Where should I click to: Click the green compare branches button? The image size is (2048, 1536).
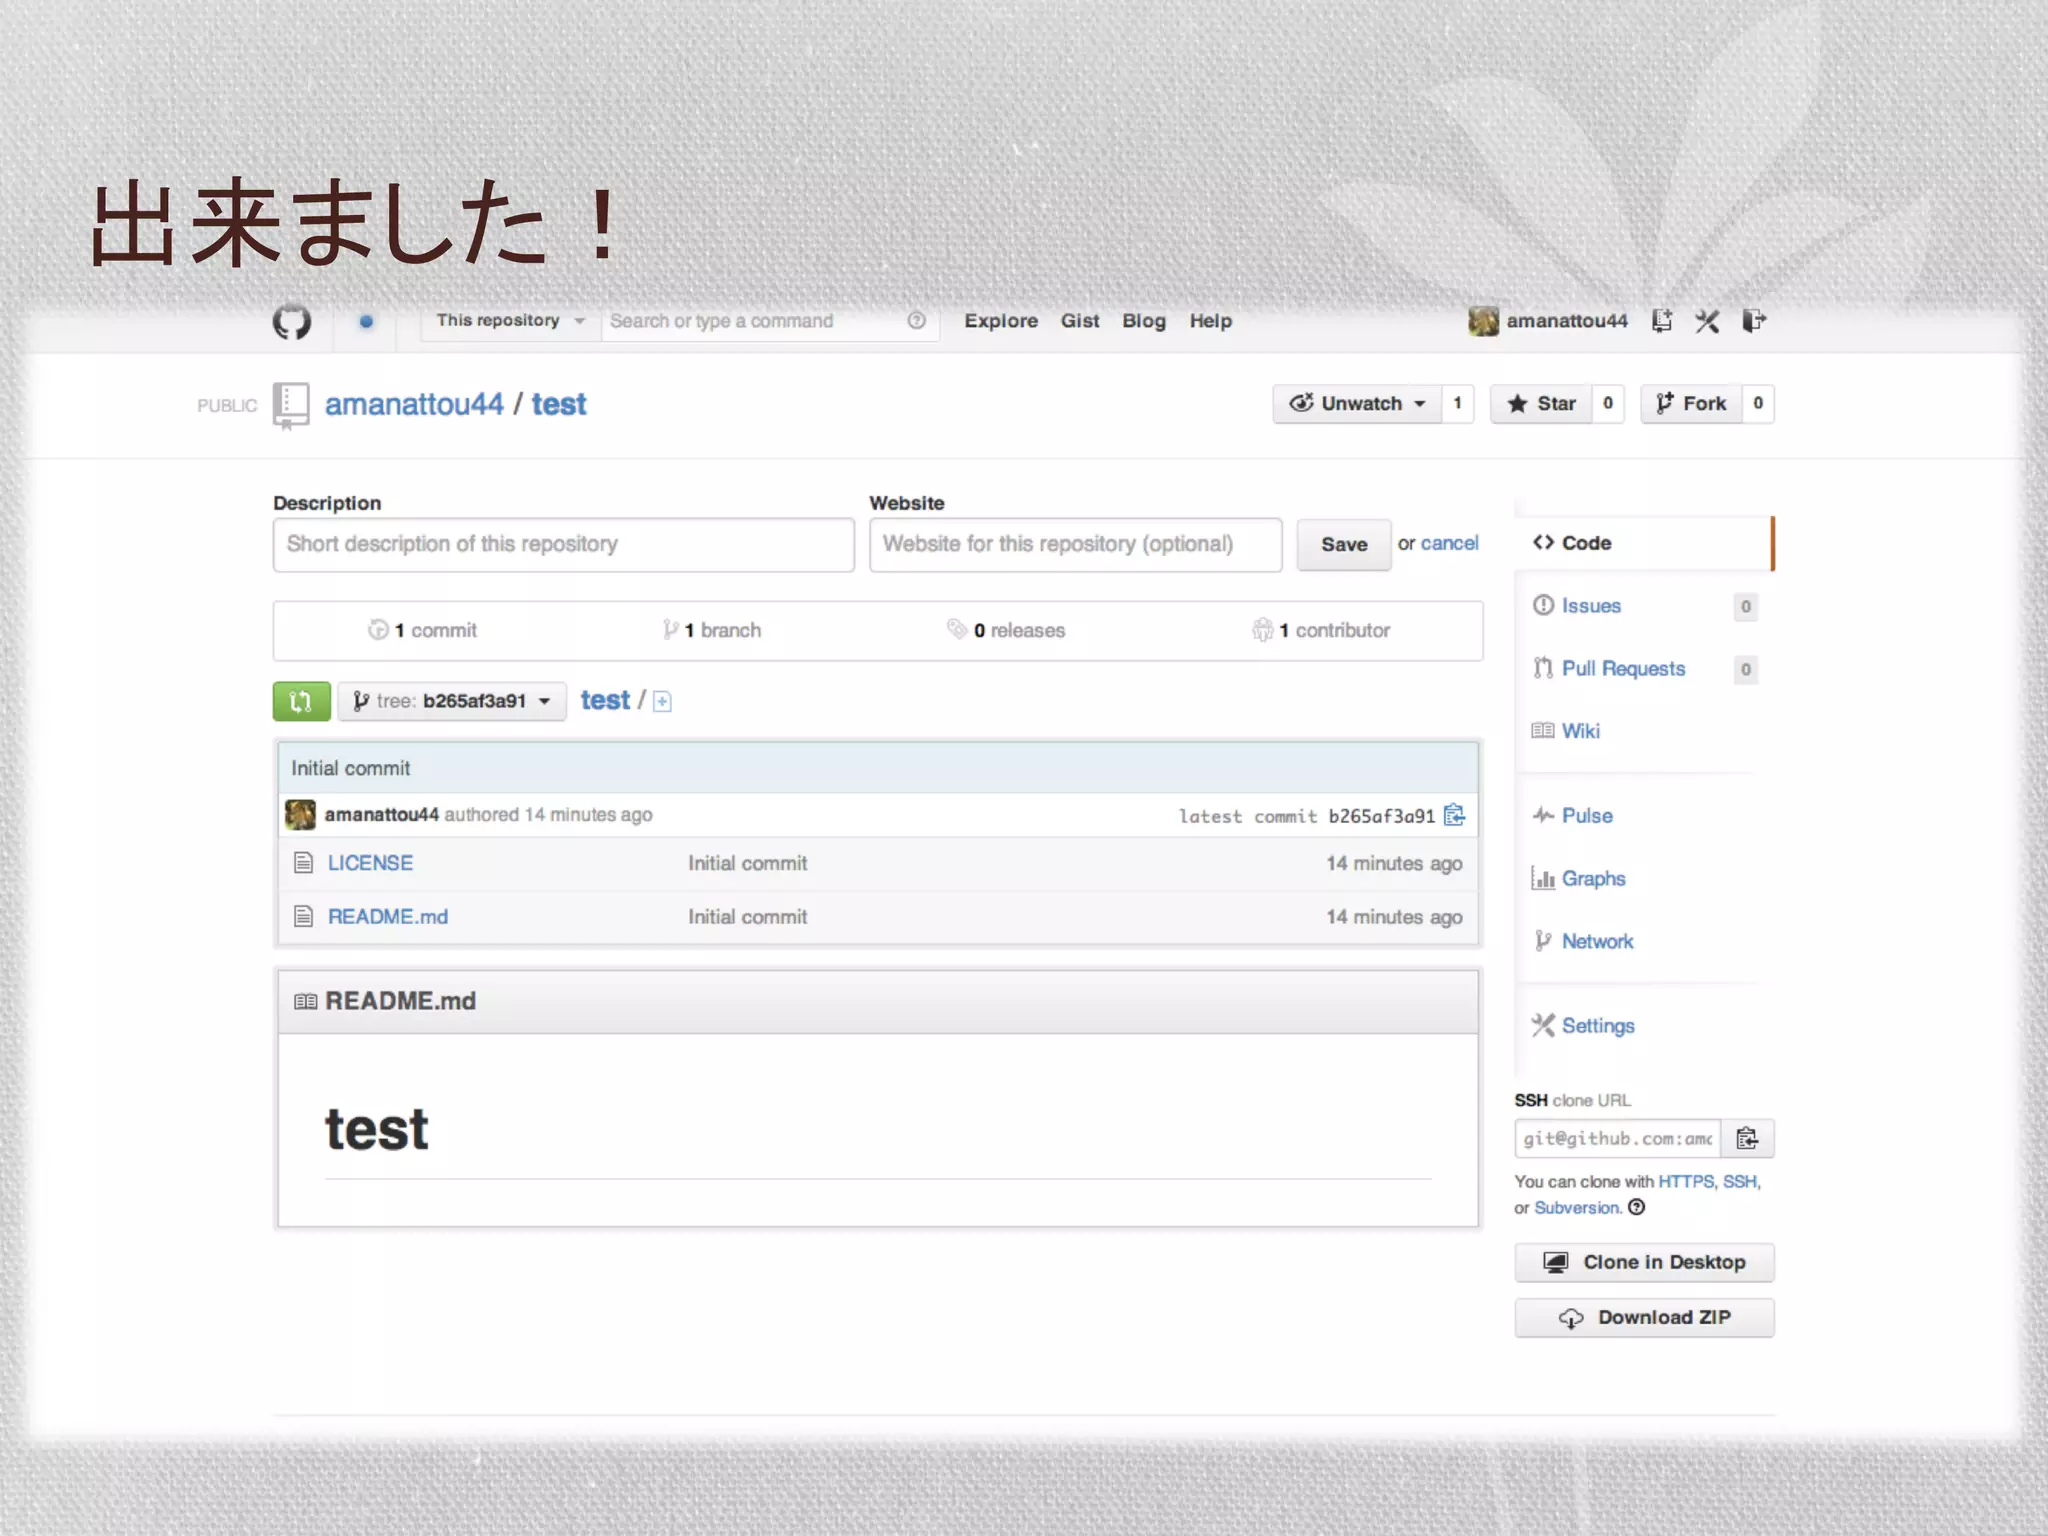[301, 701]
